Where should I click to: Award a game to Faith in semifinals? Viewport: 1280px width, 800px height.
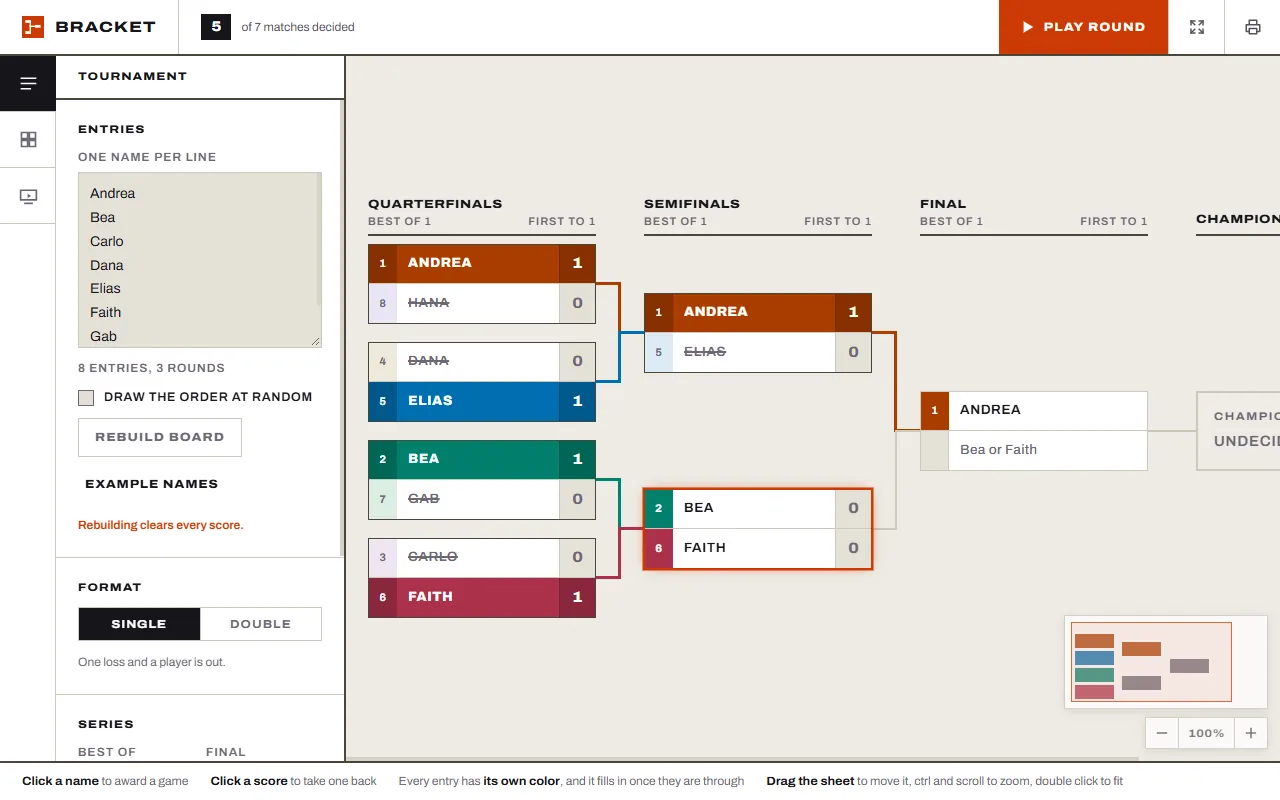(x=754, y=548)
